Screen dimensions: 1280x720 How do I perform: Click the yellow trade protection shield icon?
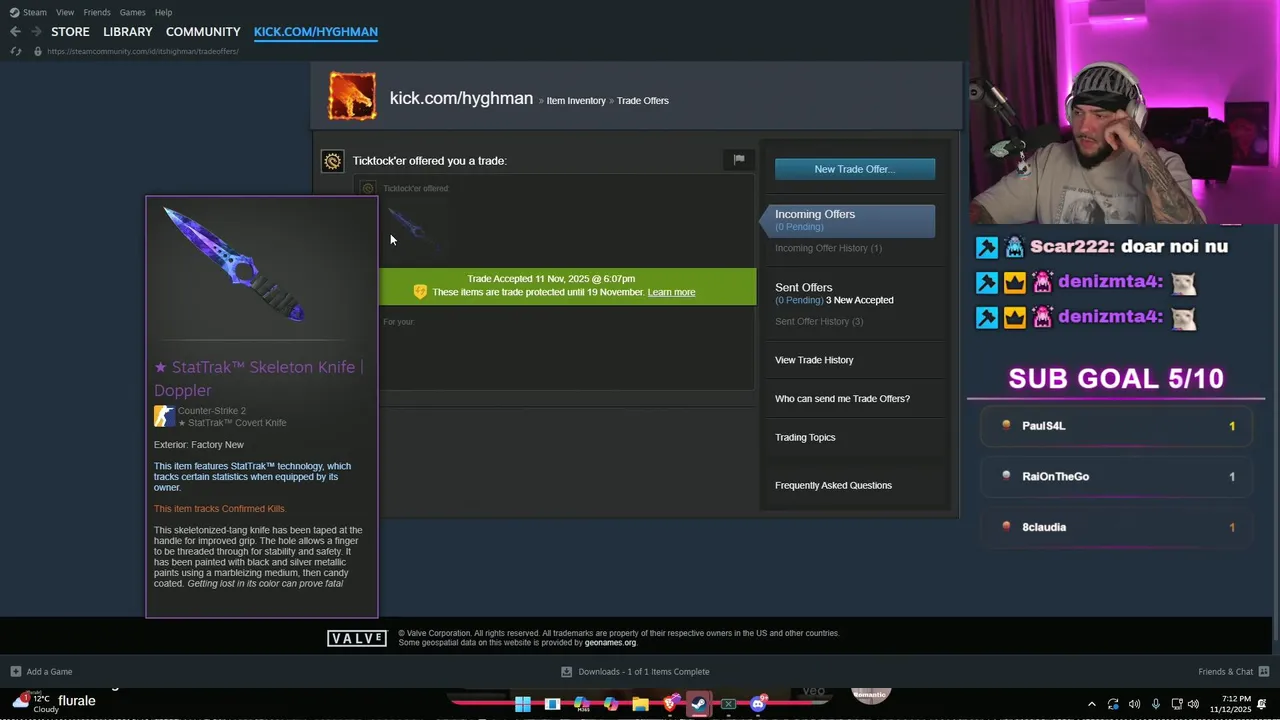point(420,291)
